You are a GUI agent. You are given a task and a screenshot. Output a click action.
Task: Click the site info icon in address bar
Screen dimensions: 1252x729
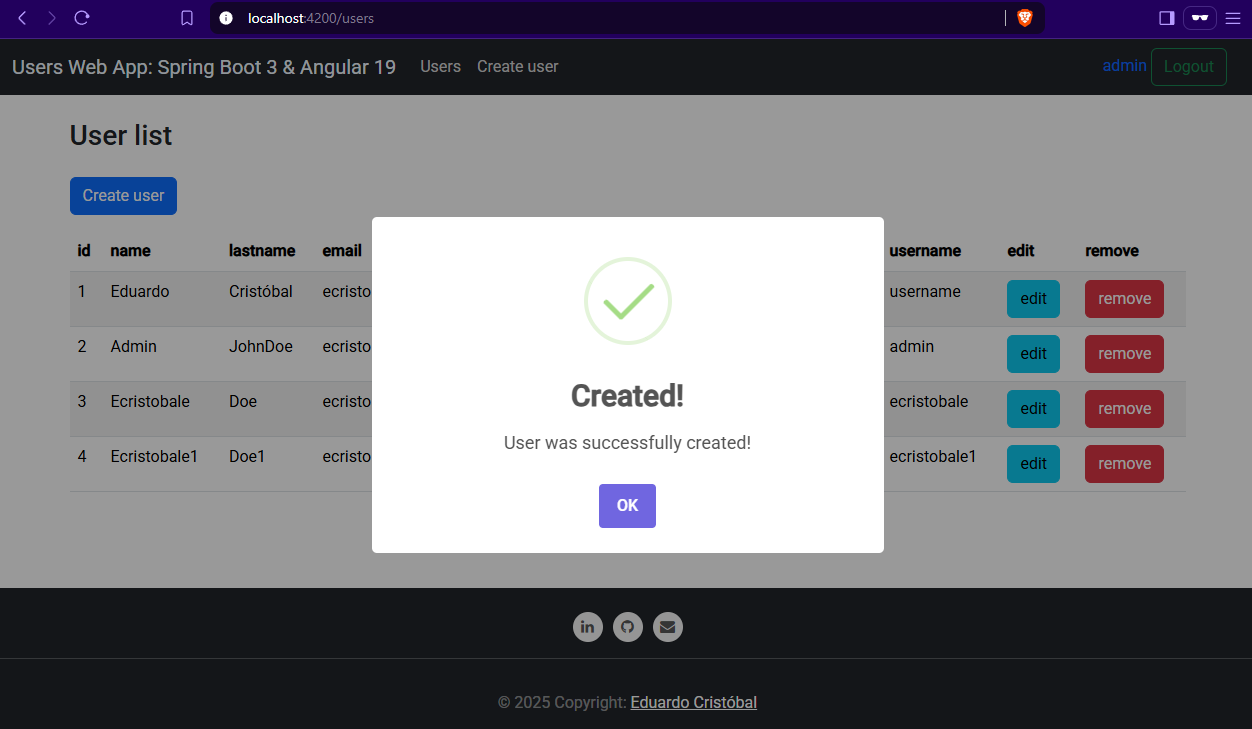point(226,18)
